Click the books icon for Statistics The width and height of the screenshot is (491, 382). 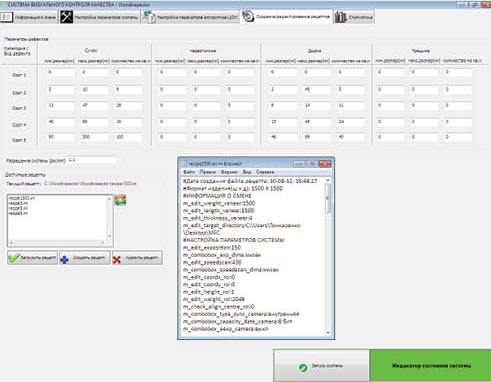(x=341, y=17)
